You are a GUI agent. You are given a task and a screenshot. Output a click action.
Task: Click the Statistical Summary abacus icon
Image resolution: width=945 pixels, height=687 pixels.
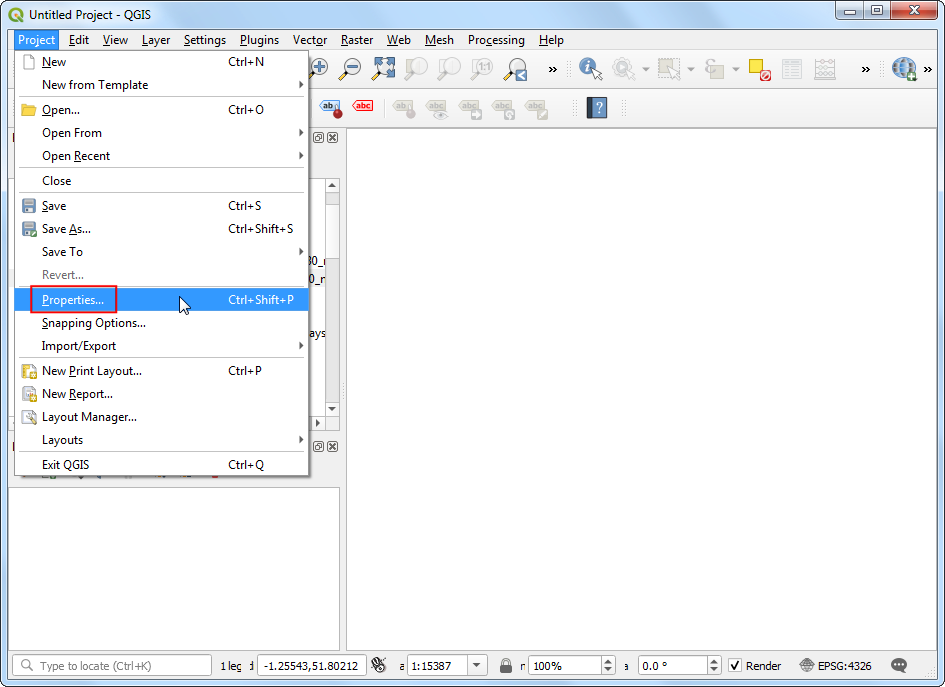[x=825, y=69]
